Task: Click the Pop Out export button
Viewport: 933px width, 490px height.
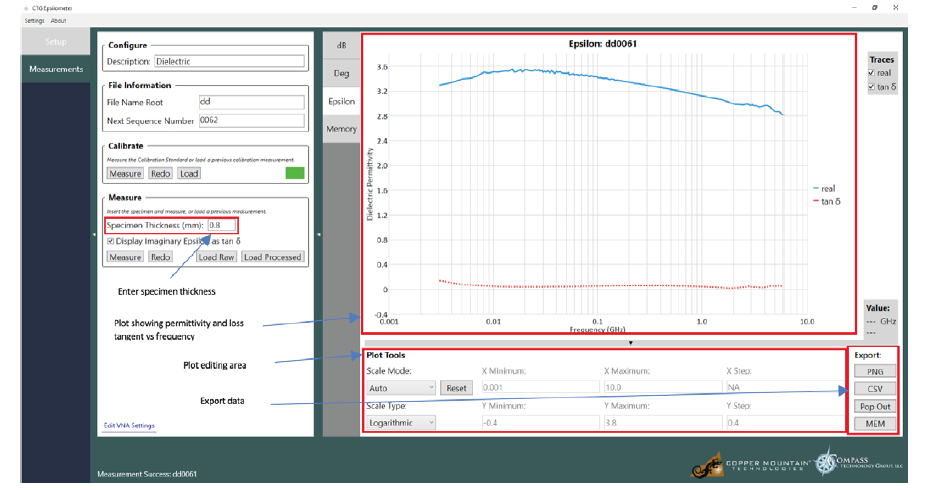Action: coord(874,407)
